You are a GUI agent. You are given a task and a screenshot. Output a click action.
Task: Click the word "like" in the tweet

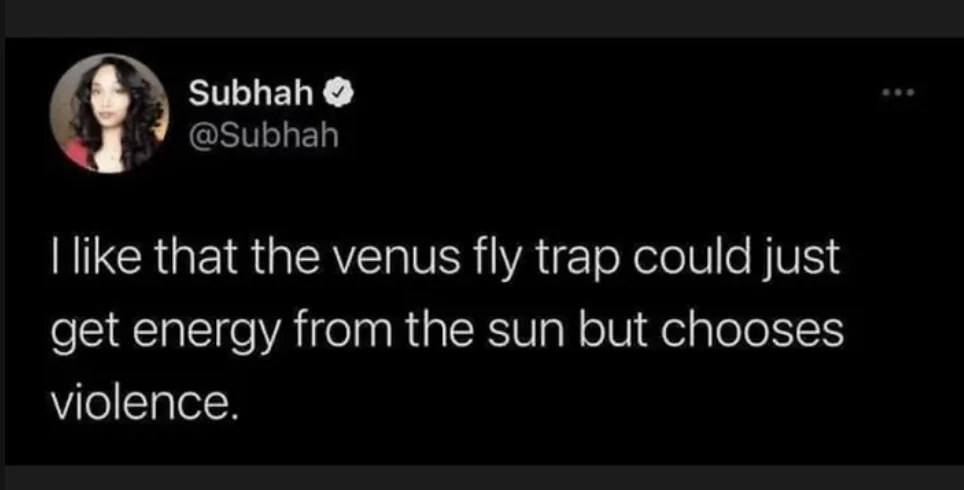[x=98, y=257]
